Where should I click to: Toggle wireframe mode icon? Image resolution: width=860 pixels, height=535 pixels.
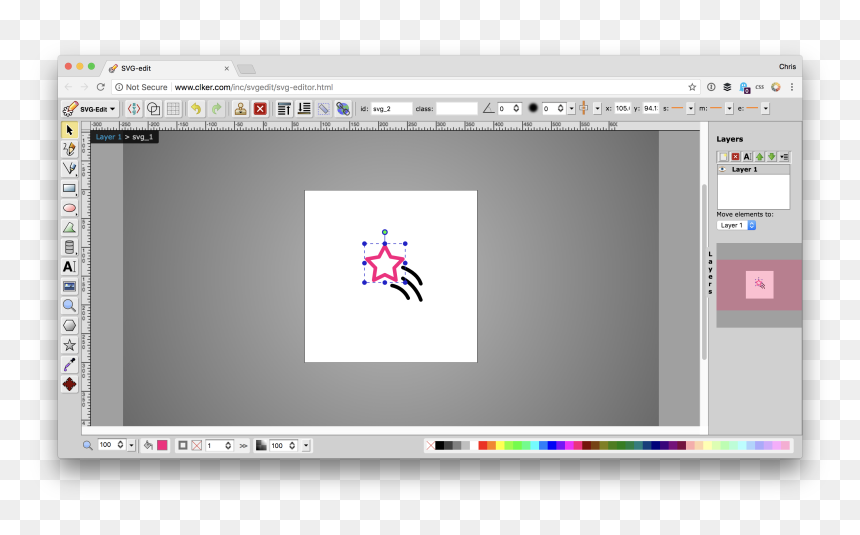pos(154,109)
